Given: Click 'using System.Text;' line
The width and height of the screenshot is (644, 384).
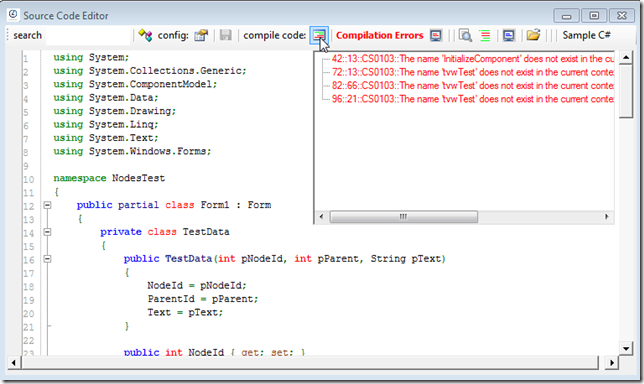Looking at the screenshot, I should tap(106, 138).
